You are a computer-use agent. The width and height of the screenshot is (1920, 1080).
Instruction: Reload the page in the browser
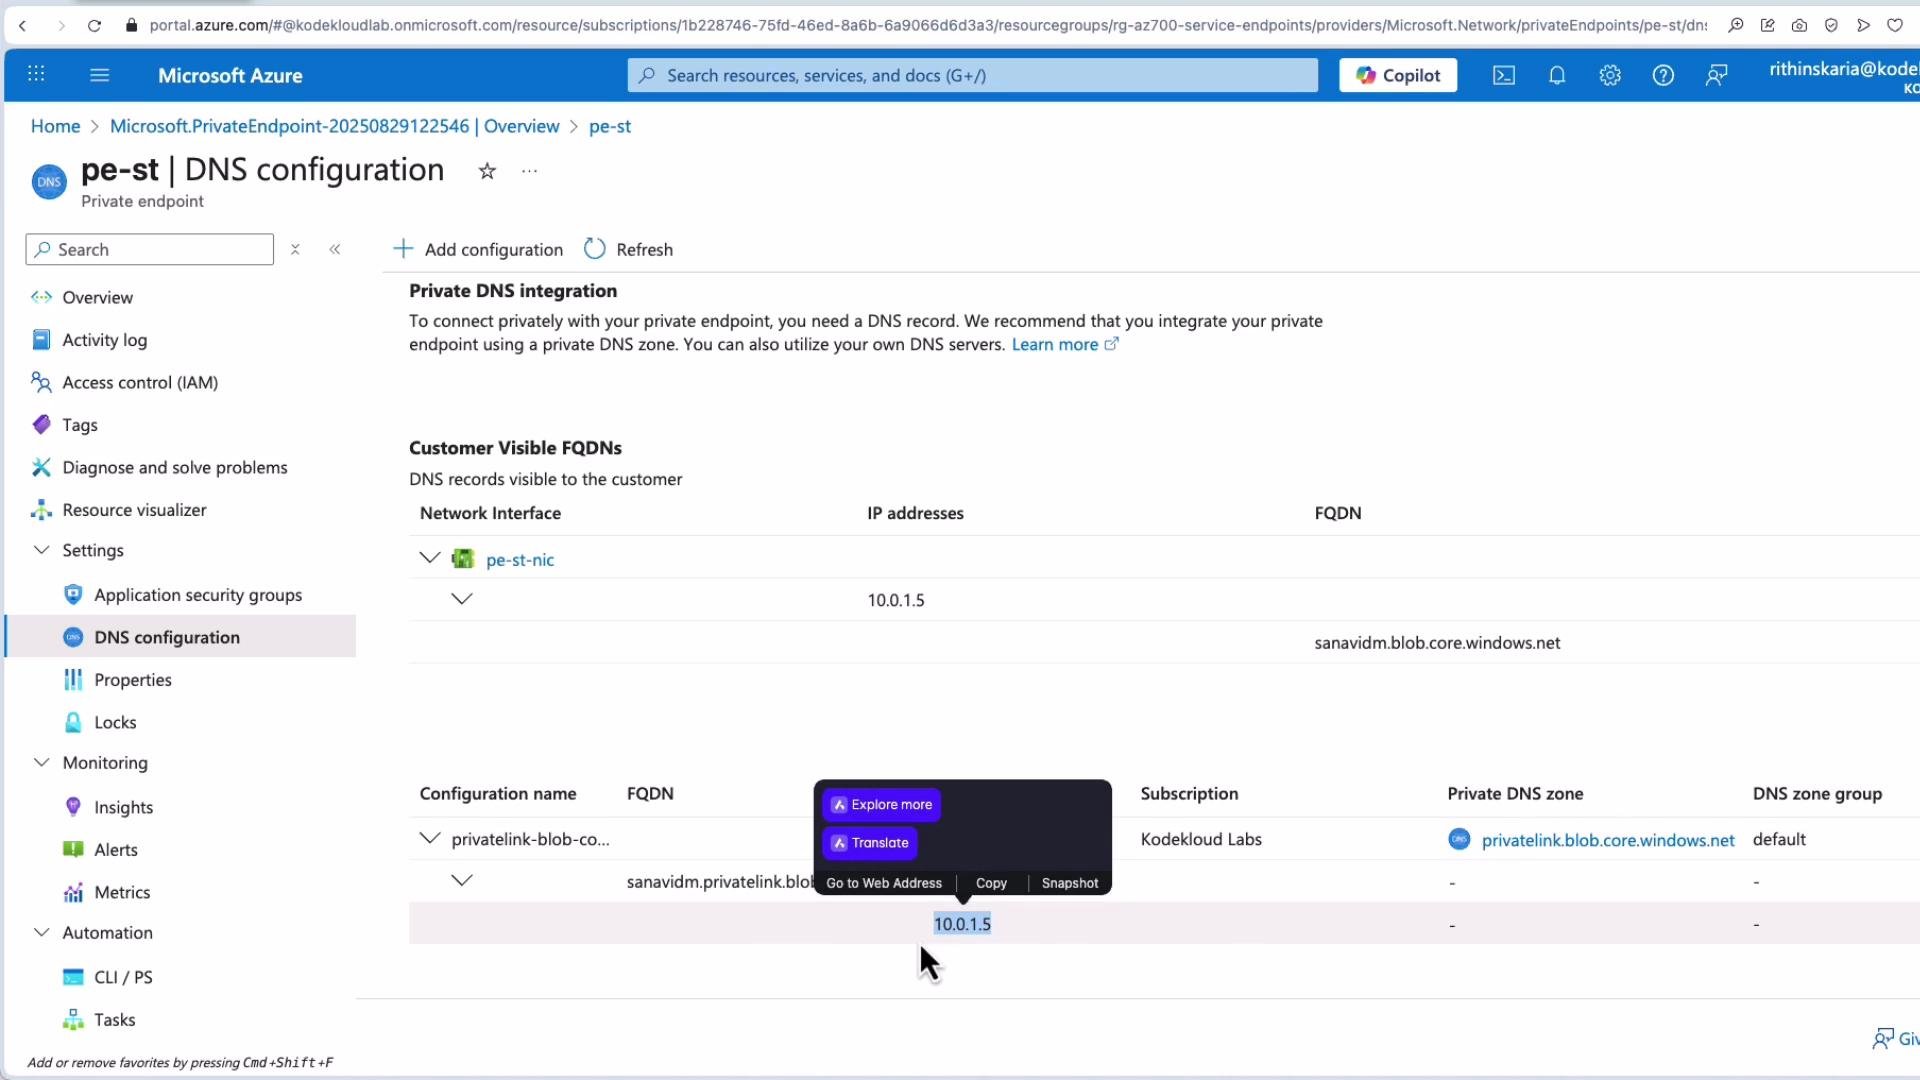pos(94,25)
